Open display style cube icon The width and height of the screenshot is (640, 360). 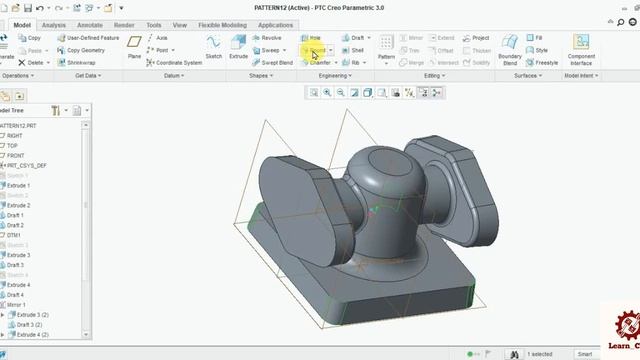(x=368, y=93)
